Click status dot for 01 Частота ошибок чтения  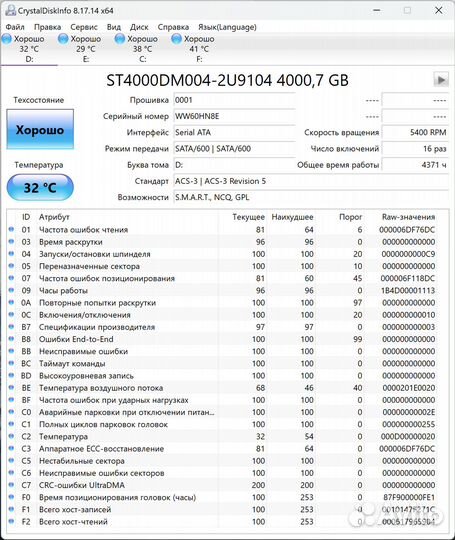pyautogui.click(x=11, y=229)
